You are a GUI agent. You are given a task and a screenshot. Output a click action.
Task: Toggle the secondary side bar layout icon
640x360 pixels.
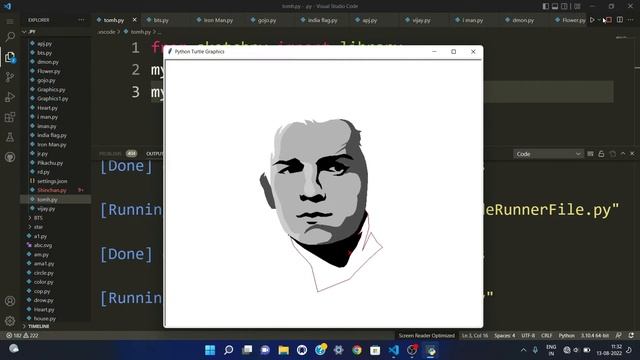tap(564, 6)
